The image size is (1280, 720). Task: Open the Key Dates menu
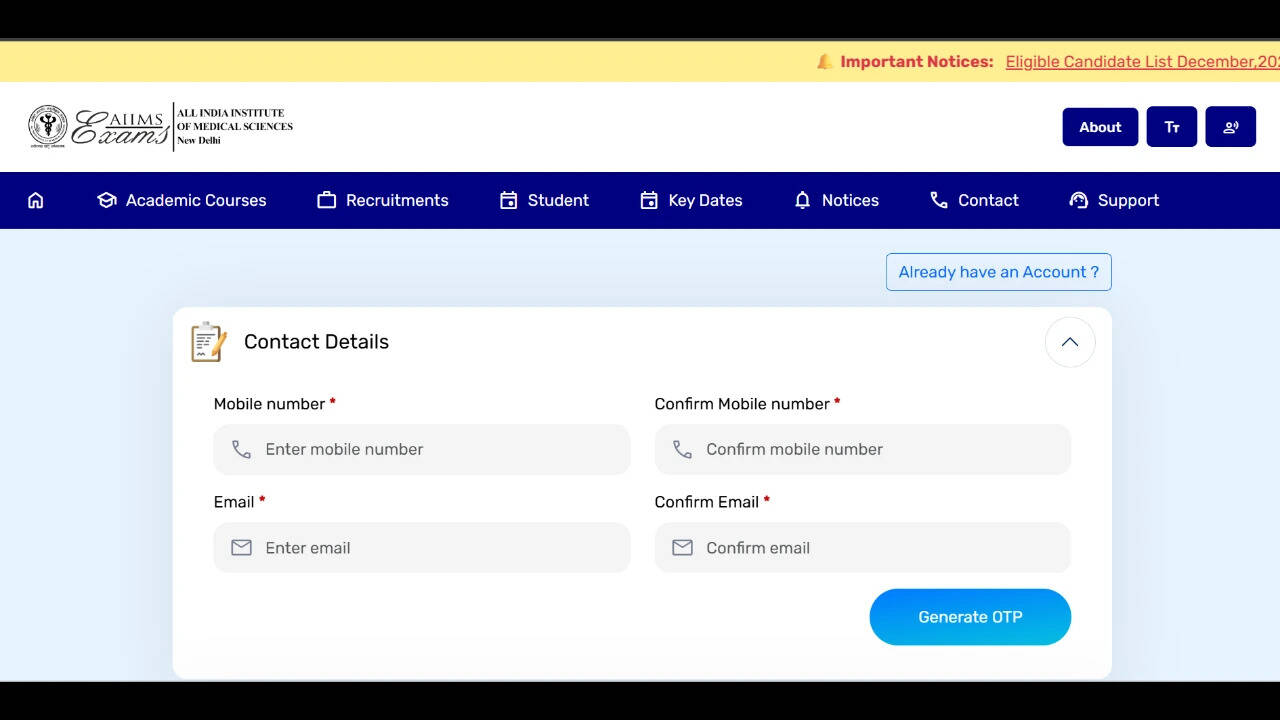tap(691, 200)
